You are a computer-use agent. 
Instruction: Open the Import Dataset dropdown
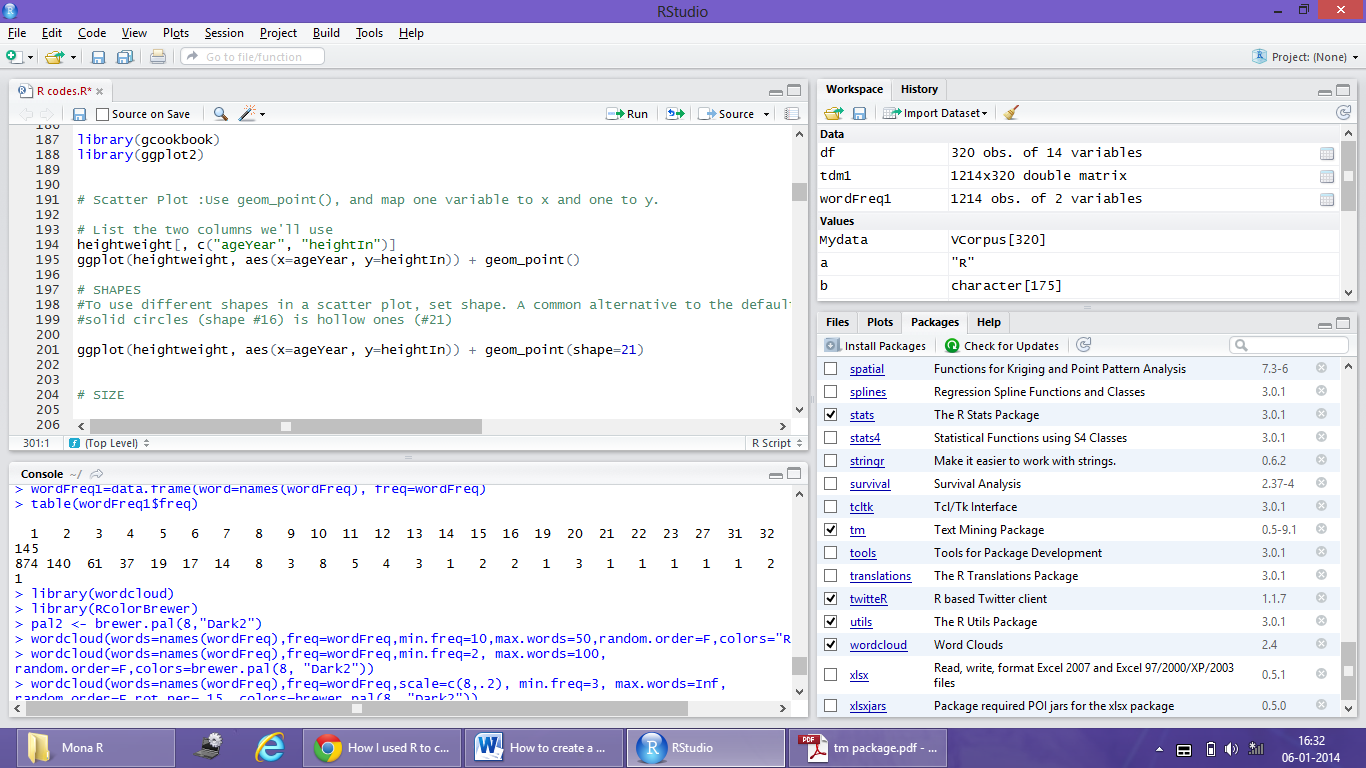coord(934,113)
